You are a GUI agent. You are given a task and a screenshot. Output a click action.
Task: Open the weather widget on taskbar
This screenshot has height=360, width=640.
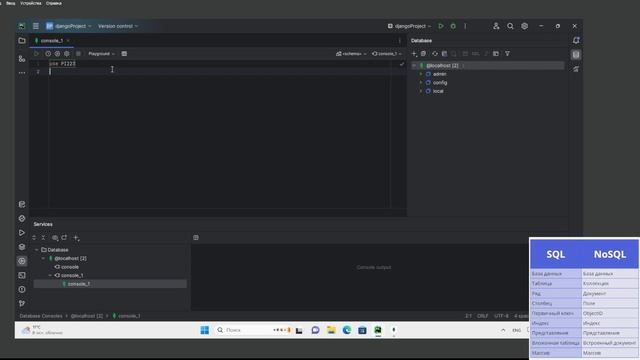click(x=43, y=330)
